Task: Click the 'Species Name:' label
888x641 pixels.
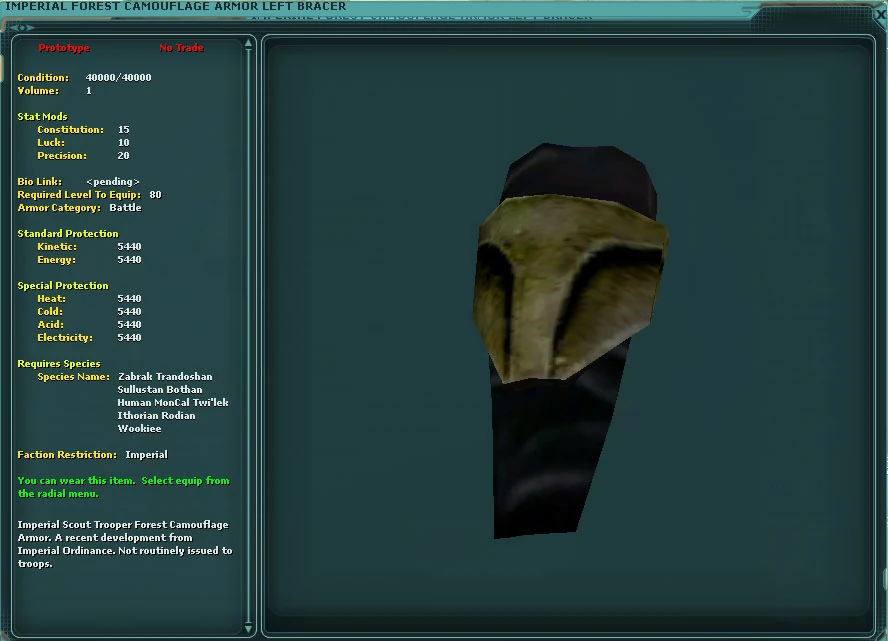Action: 74,377
